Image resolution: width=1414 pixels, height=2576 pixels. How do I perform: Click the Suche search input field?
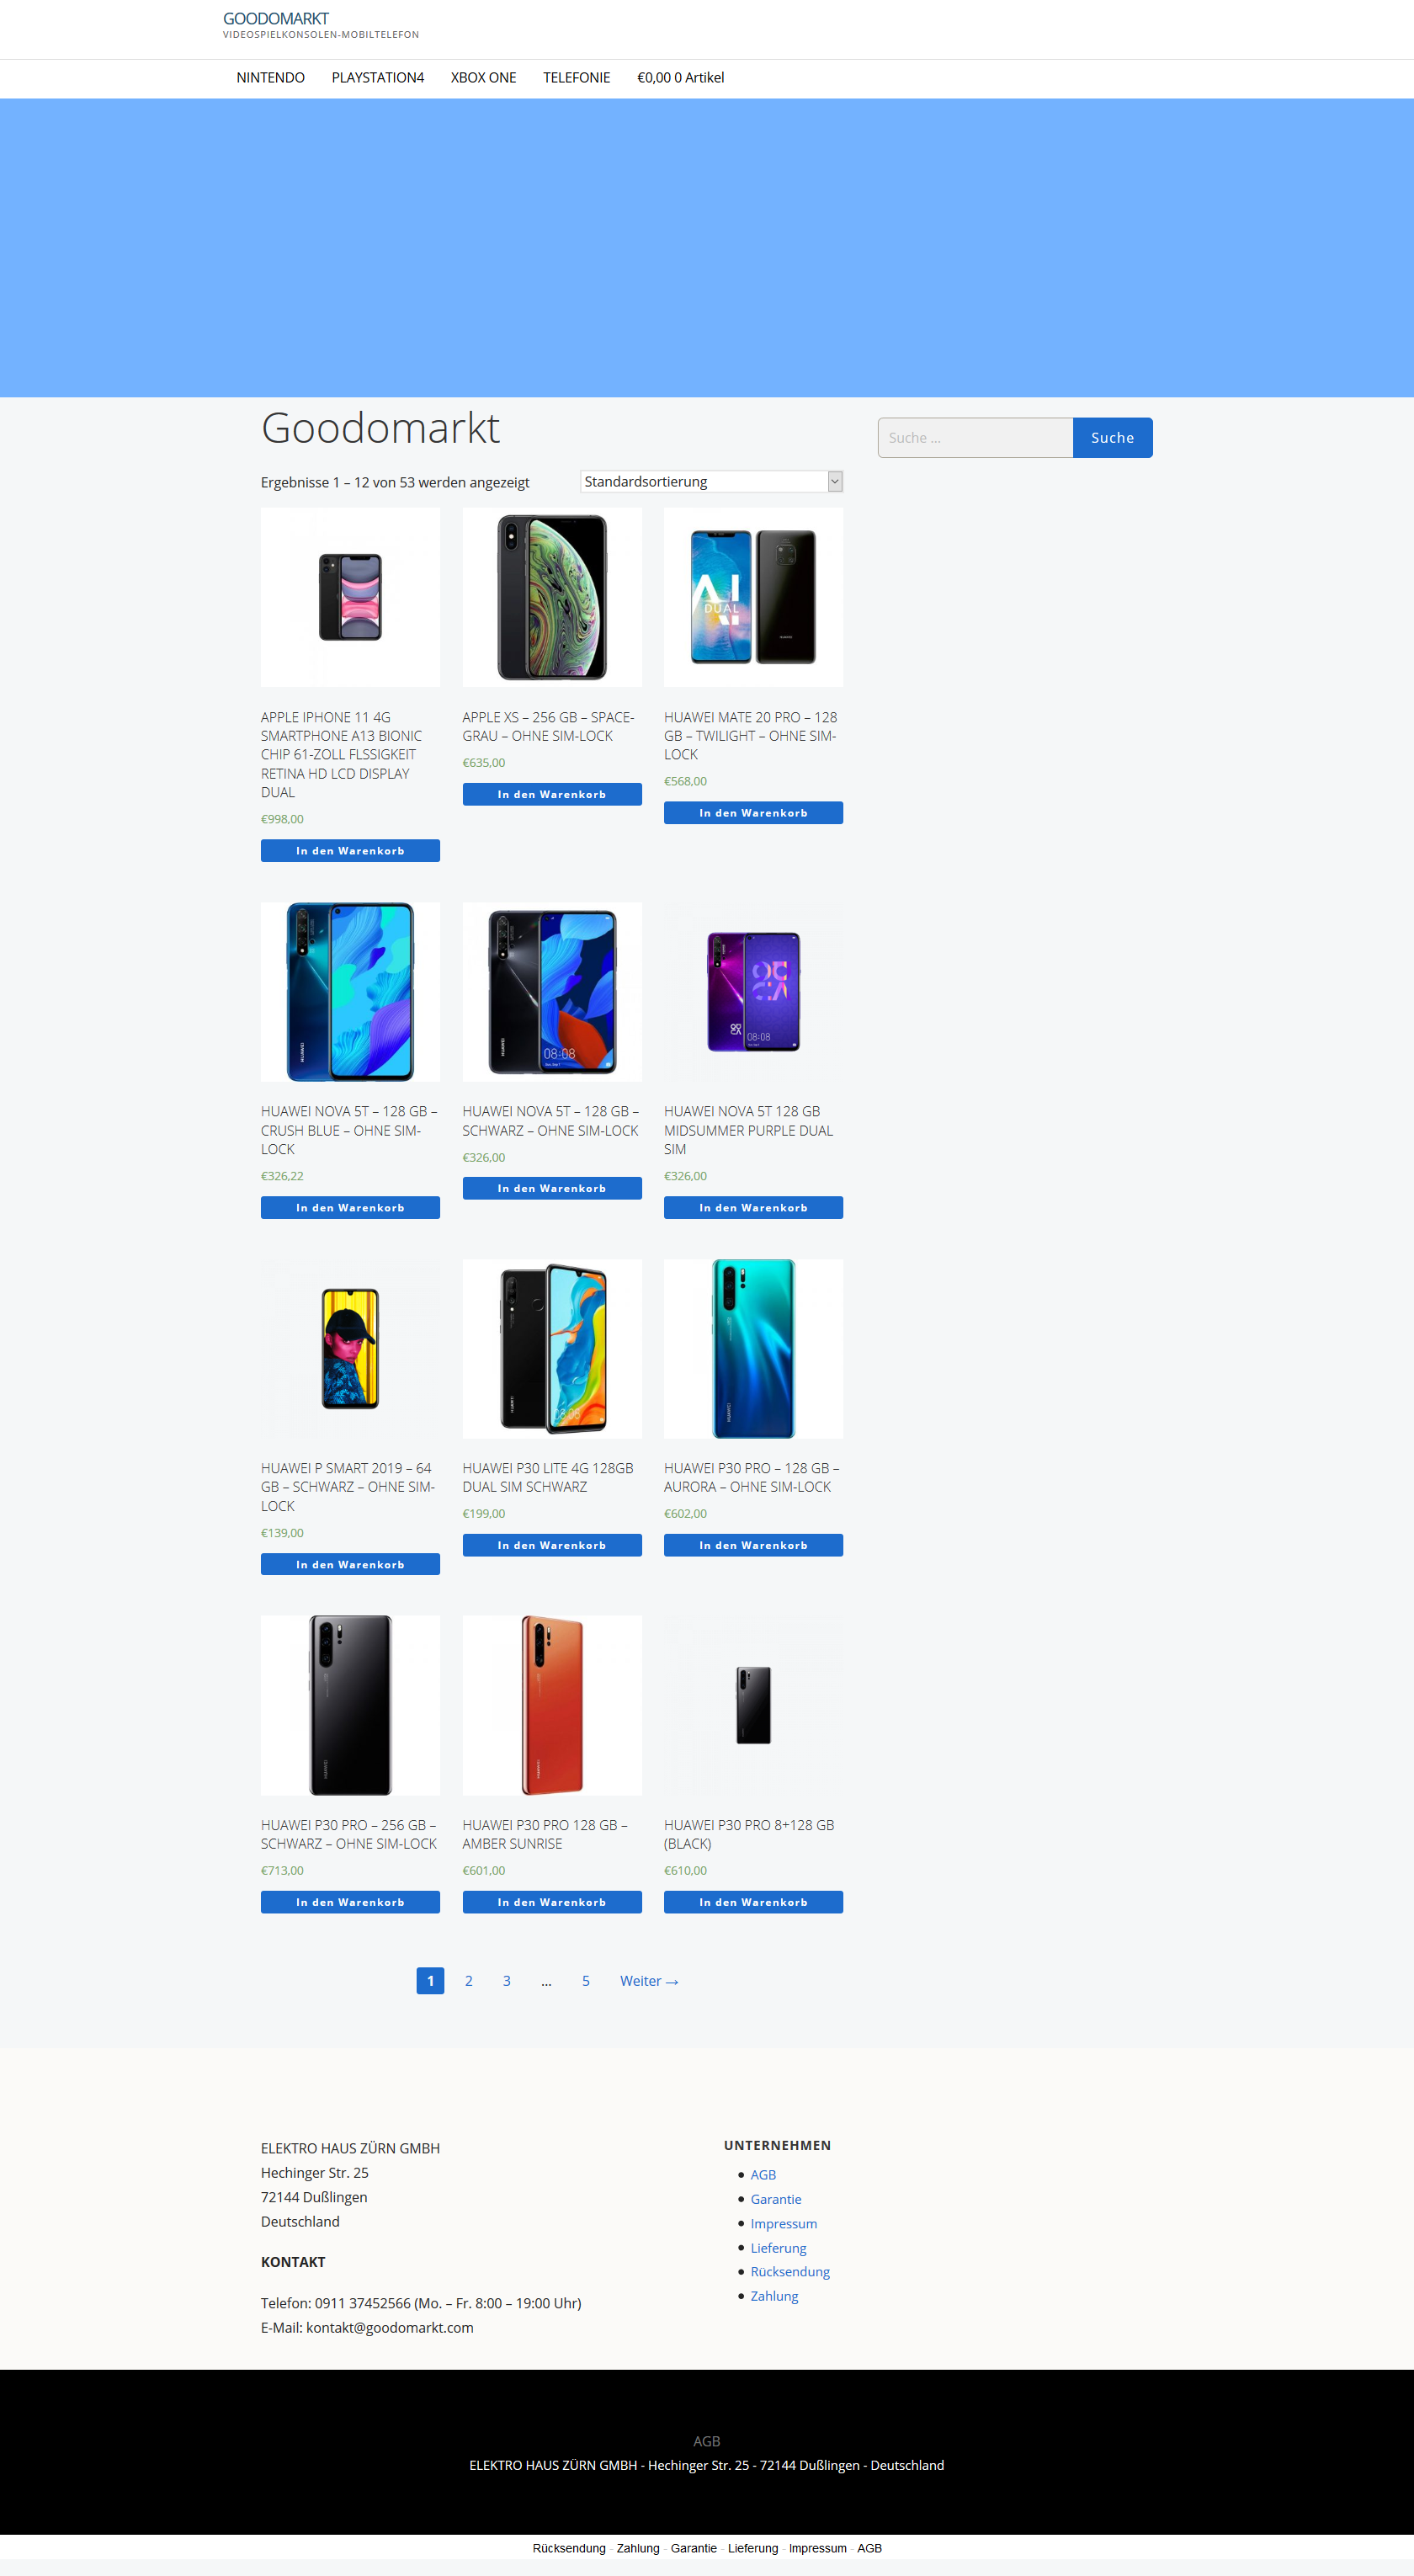point(975,437)
